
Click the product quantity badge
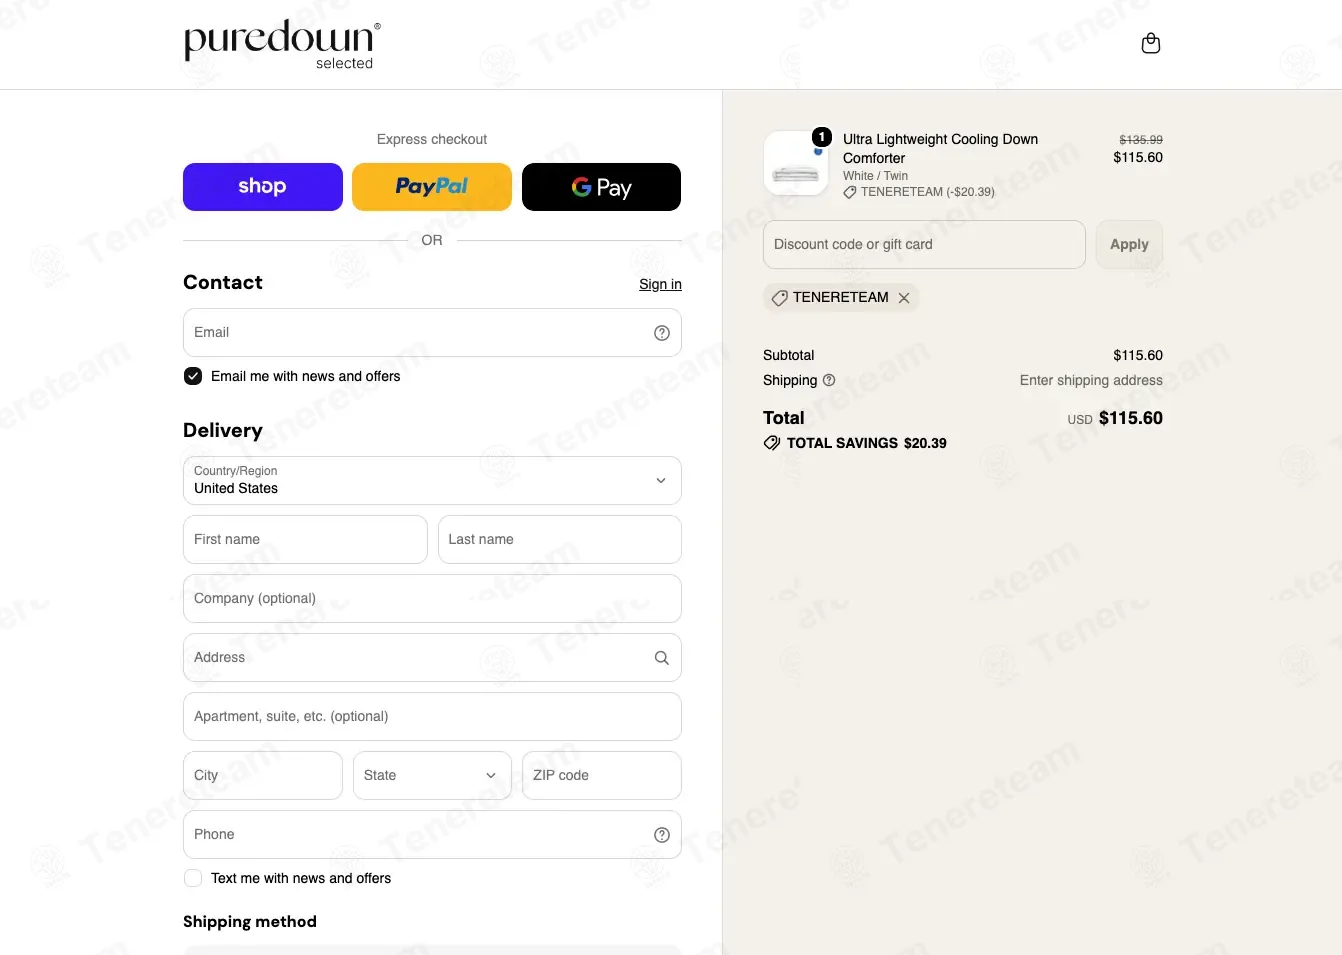(822, 137)
